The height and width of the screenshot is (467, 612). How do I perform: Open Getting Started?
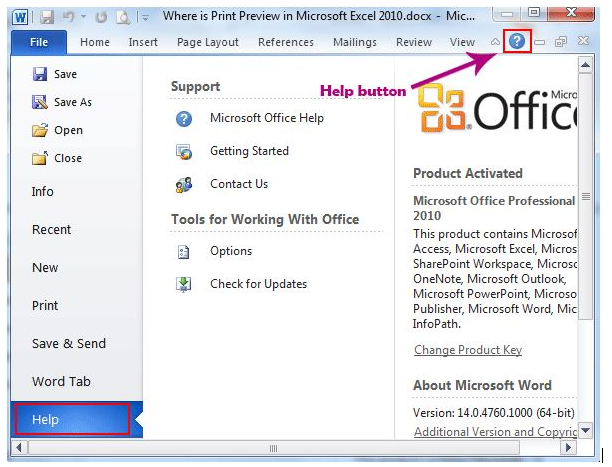pos(249,151)
